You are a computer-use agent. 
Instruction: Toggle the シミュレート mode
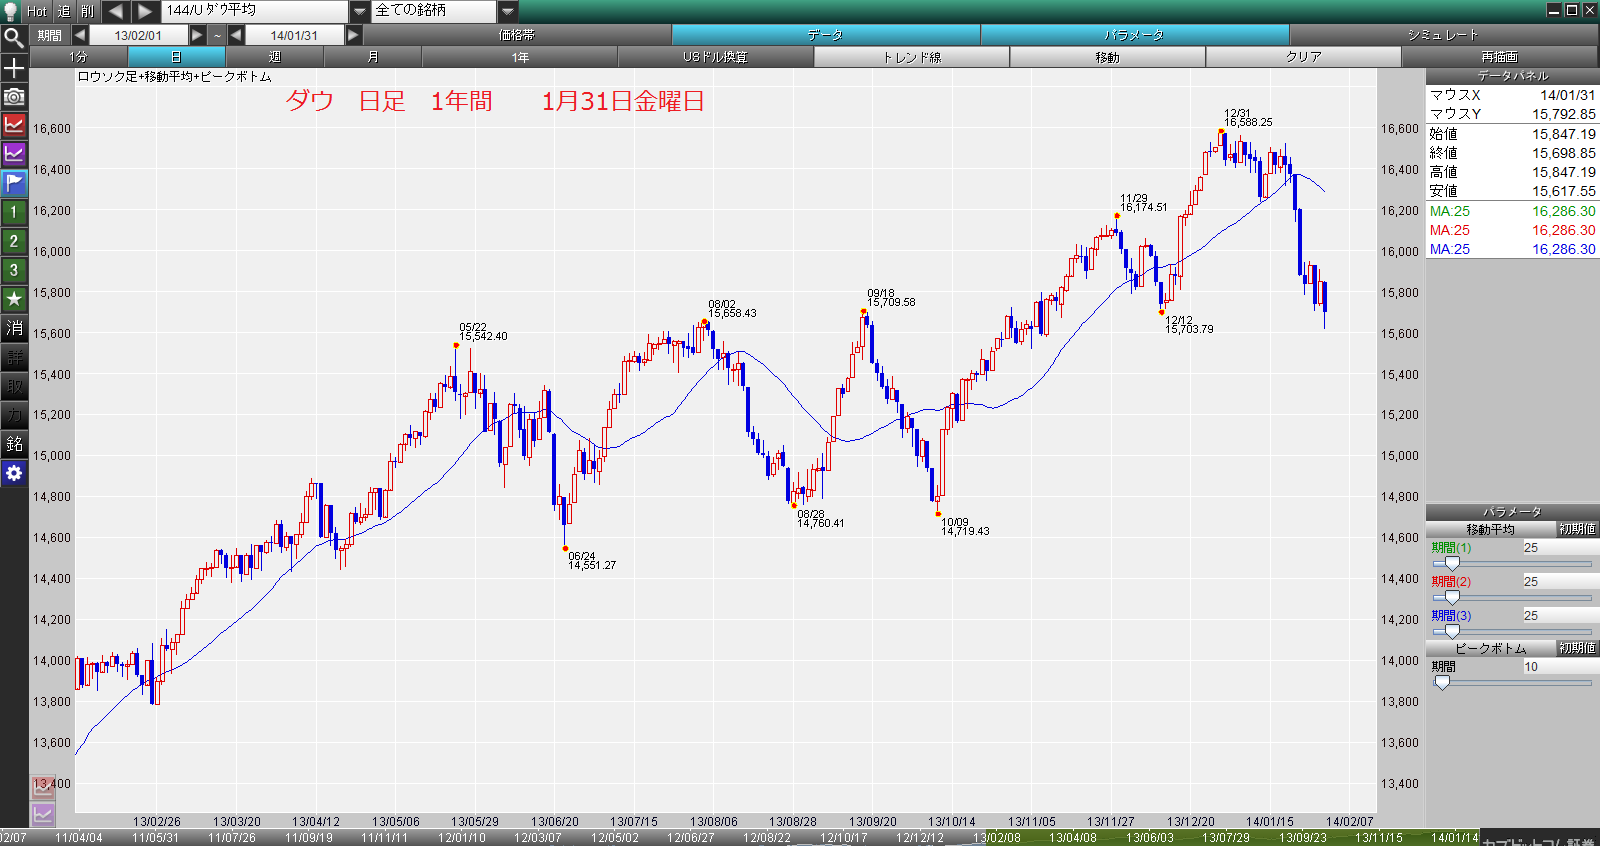pos(1444,35)
